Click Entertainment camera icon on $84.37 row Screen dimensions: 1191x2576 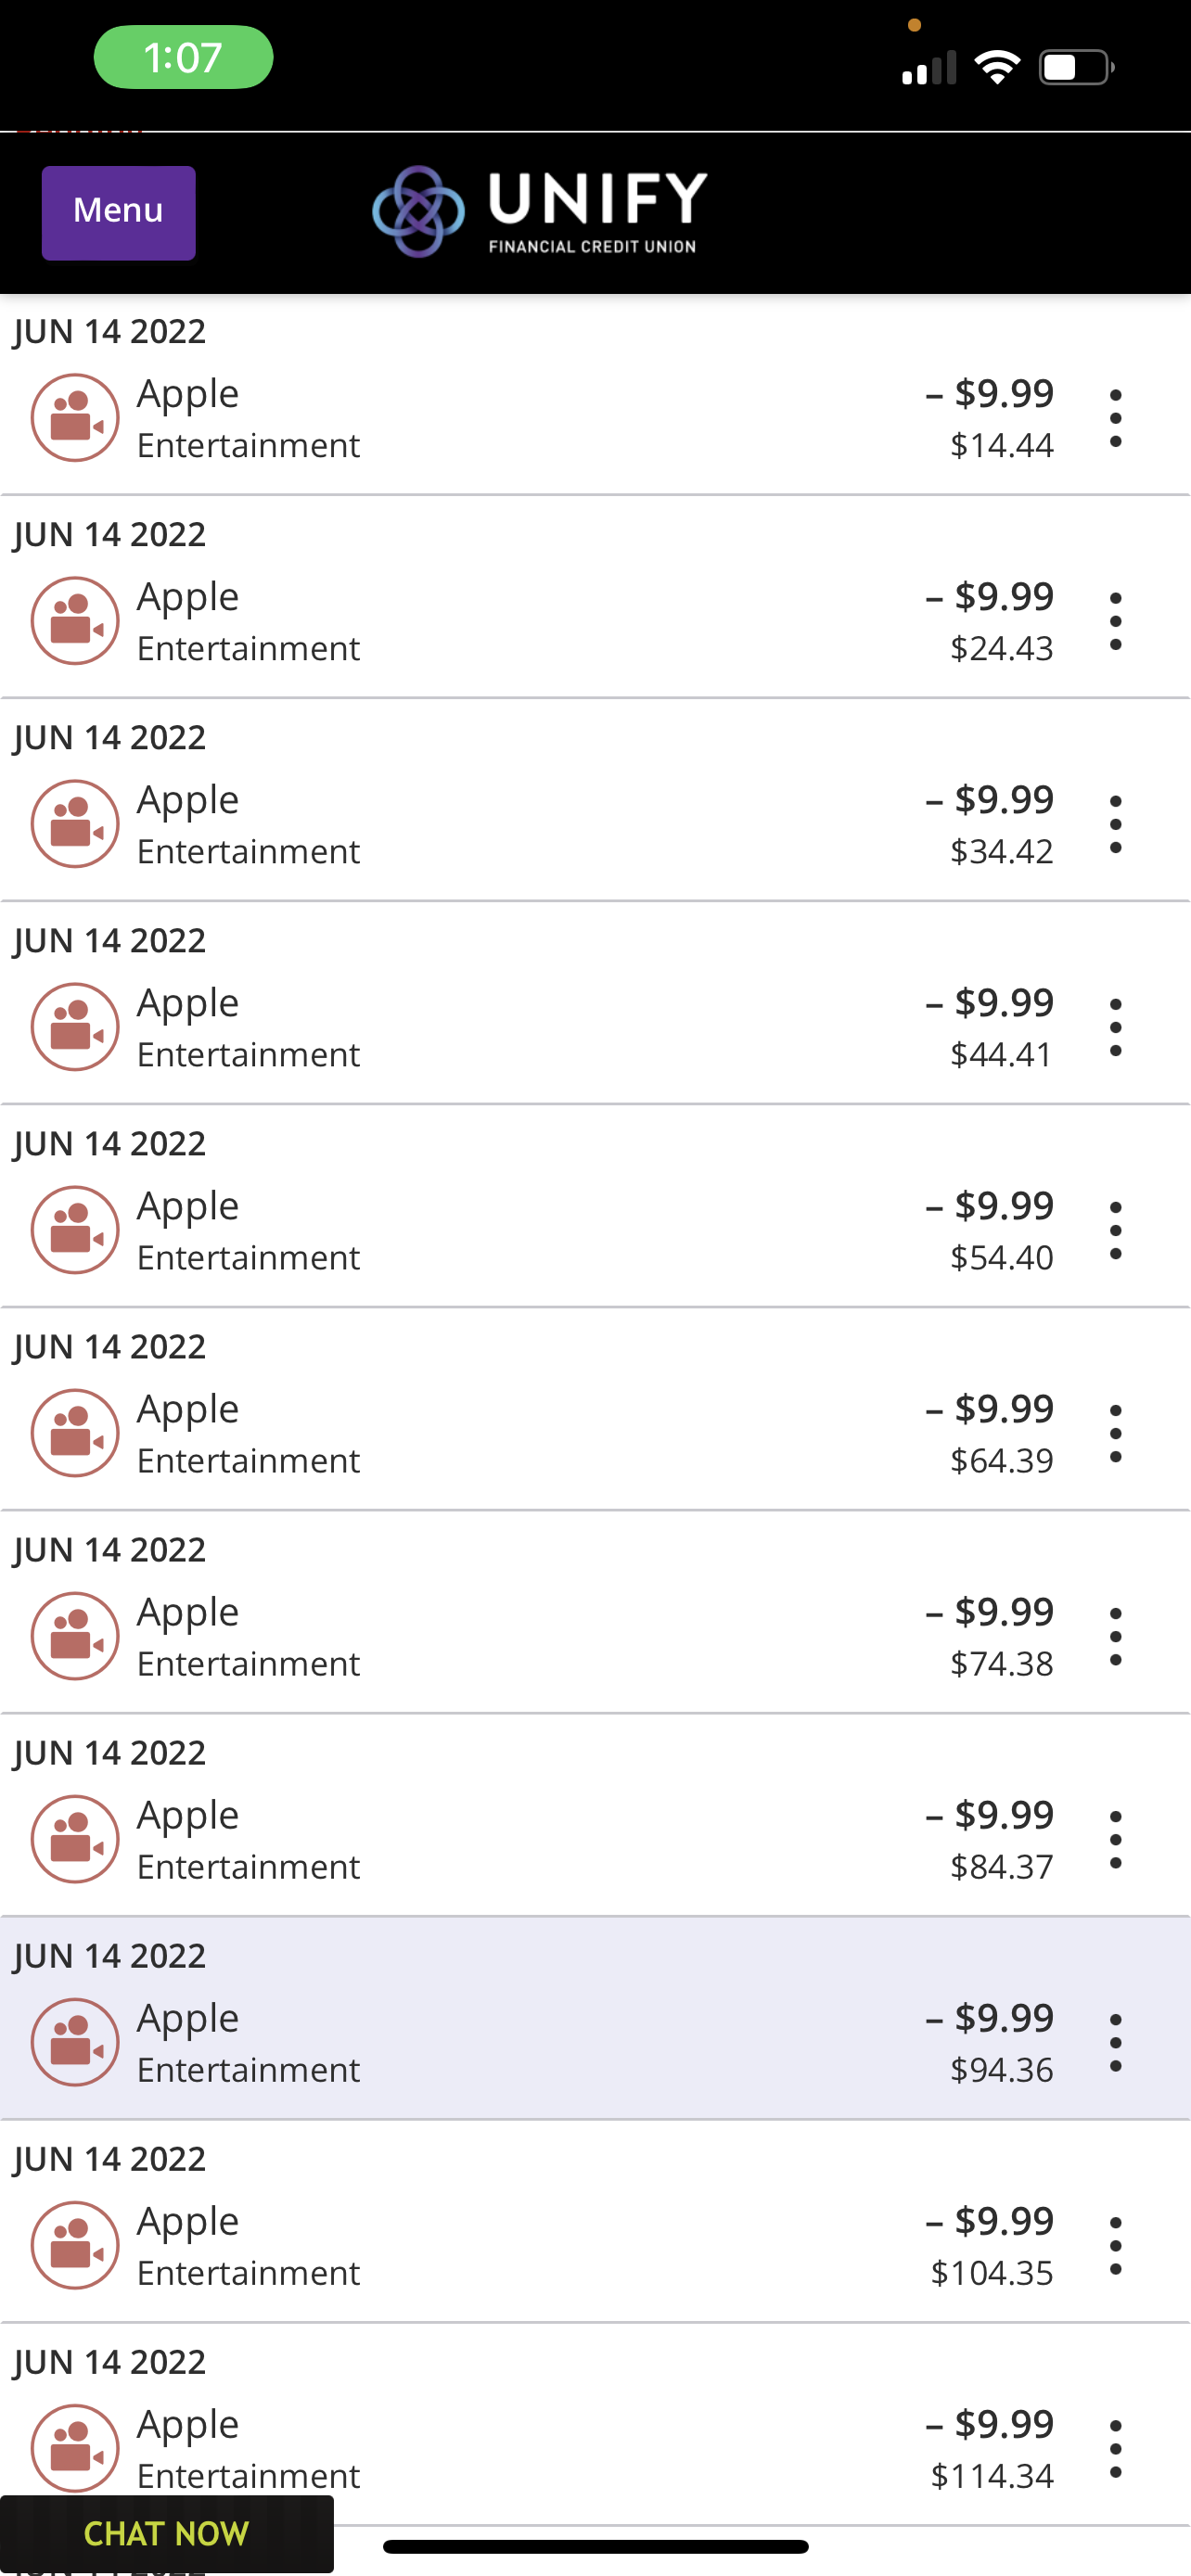click(75, 1839)
